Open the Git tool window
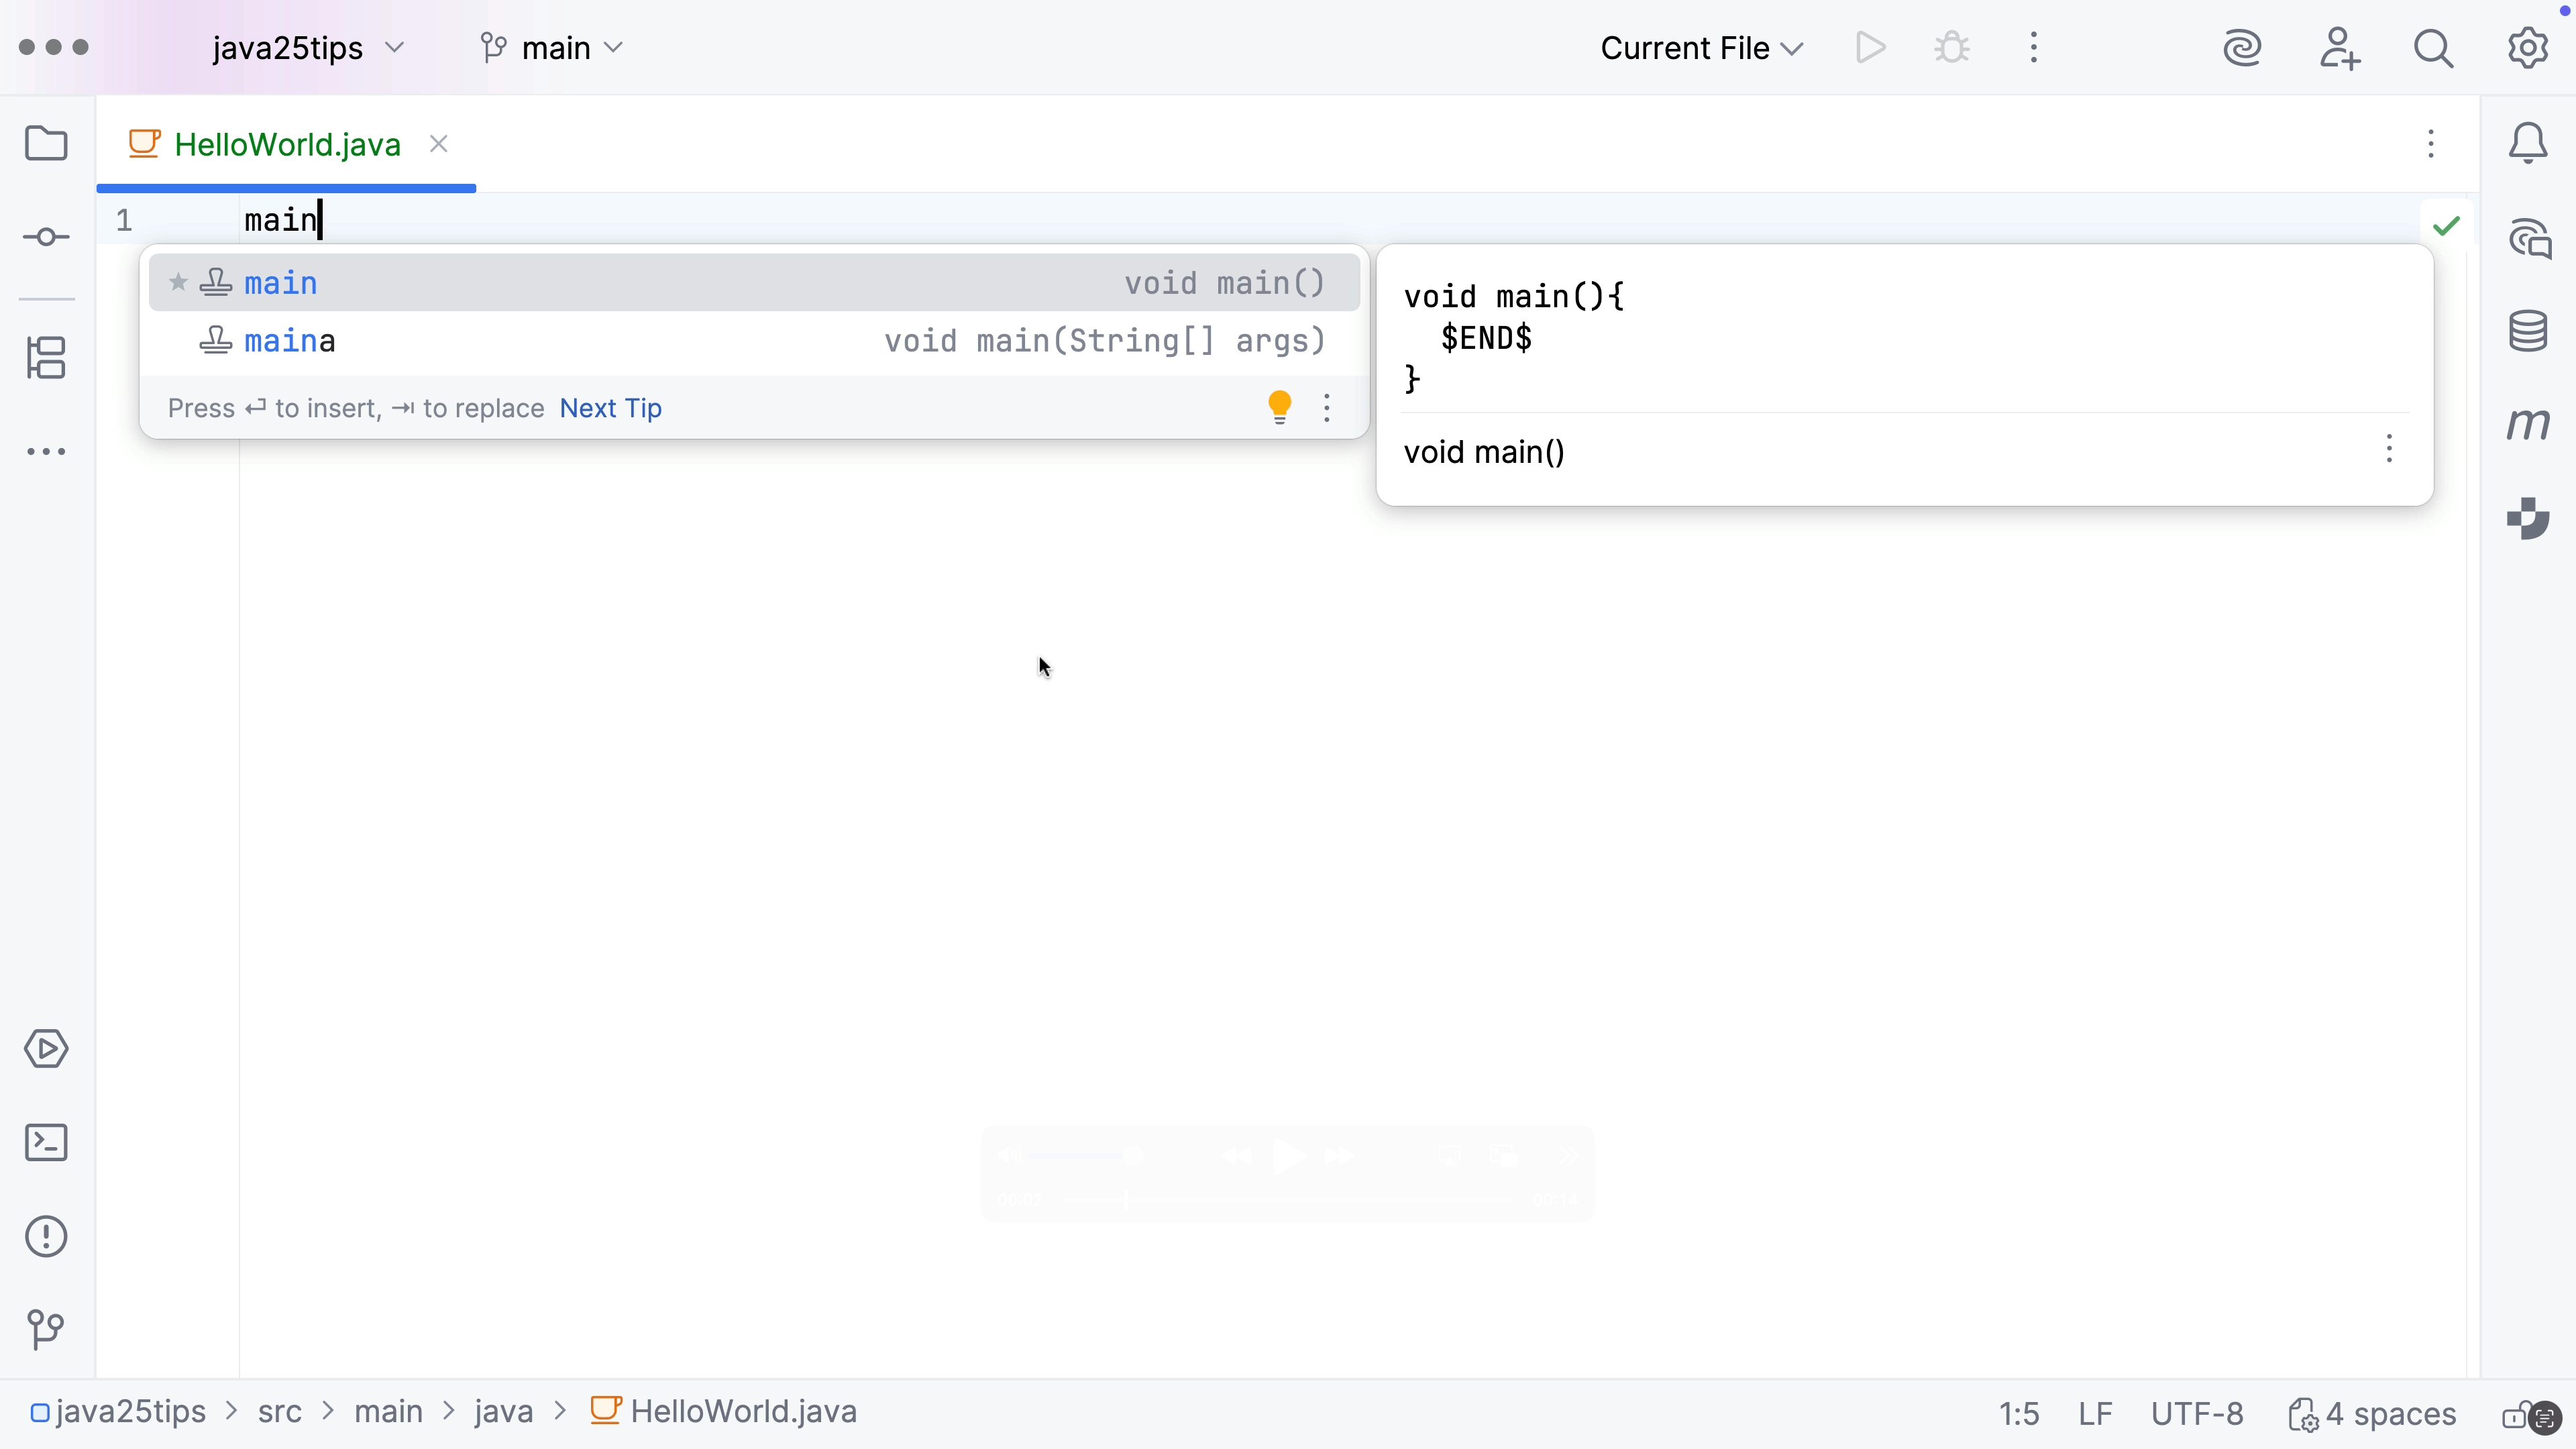Screen dimensions: 2576x1449 pyautogui.click(x=46, y=1329)
